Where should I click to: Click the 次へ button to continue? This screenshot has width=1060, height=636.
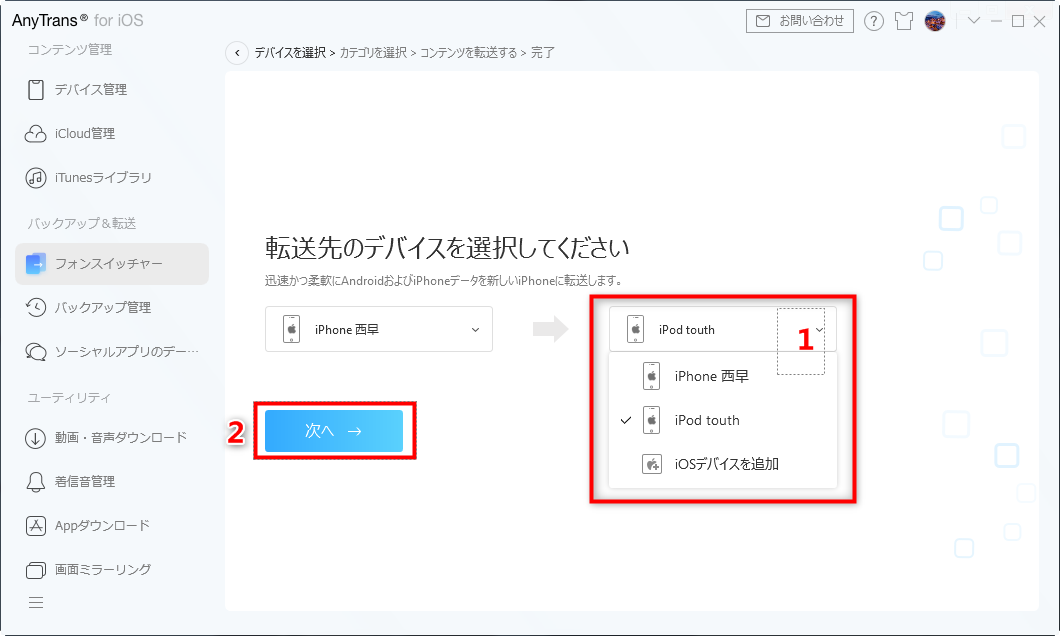(x=335, y=431)
